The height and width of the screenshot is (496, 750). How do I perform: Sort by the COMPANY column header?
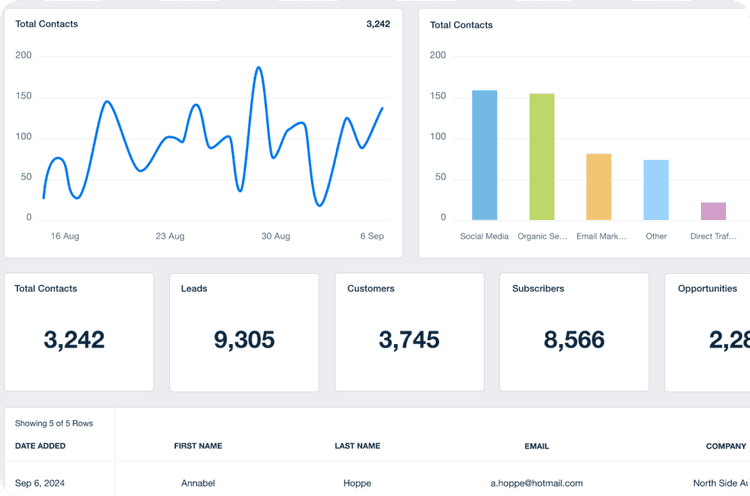[x=725, y=446]
